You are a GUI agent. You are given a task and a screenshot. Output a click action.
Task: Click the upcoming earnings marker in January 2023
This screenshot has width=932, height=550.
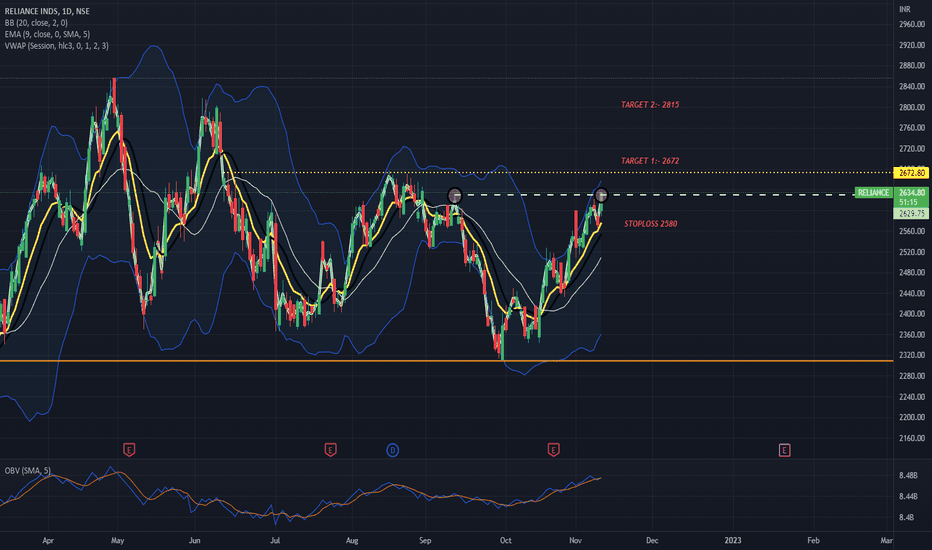785,450
